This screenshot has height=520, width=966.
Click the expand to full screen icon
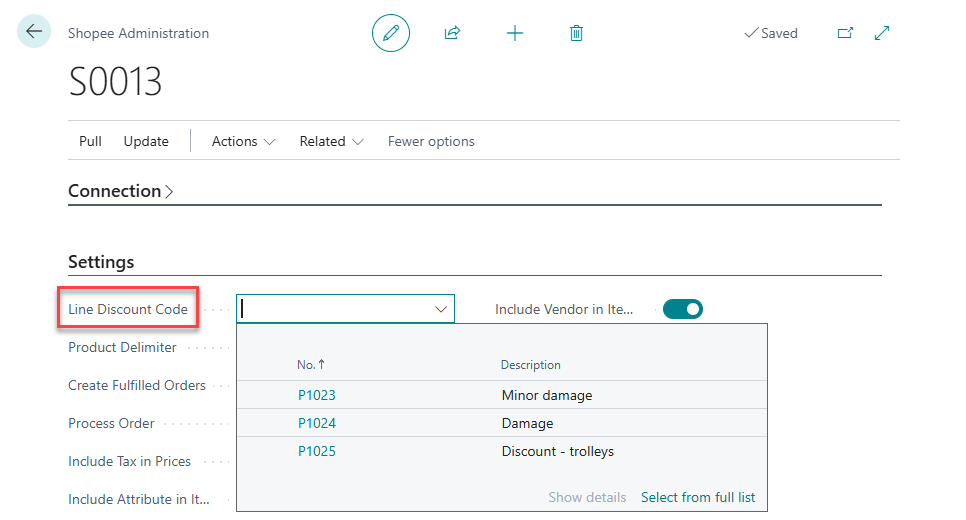click(882, 33)
